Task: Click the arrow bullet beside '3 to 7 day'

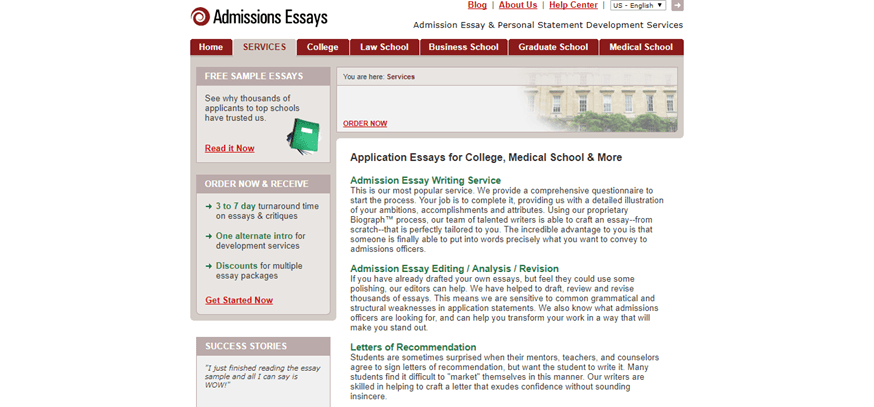Action: point(208,206)
